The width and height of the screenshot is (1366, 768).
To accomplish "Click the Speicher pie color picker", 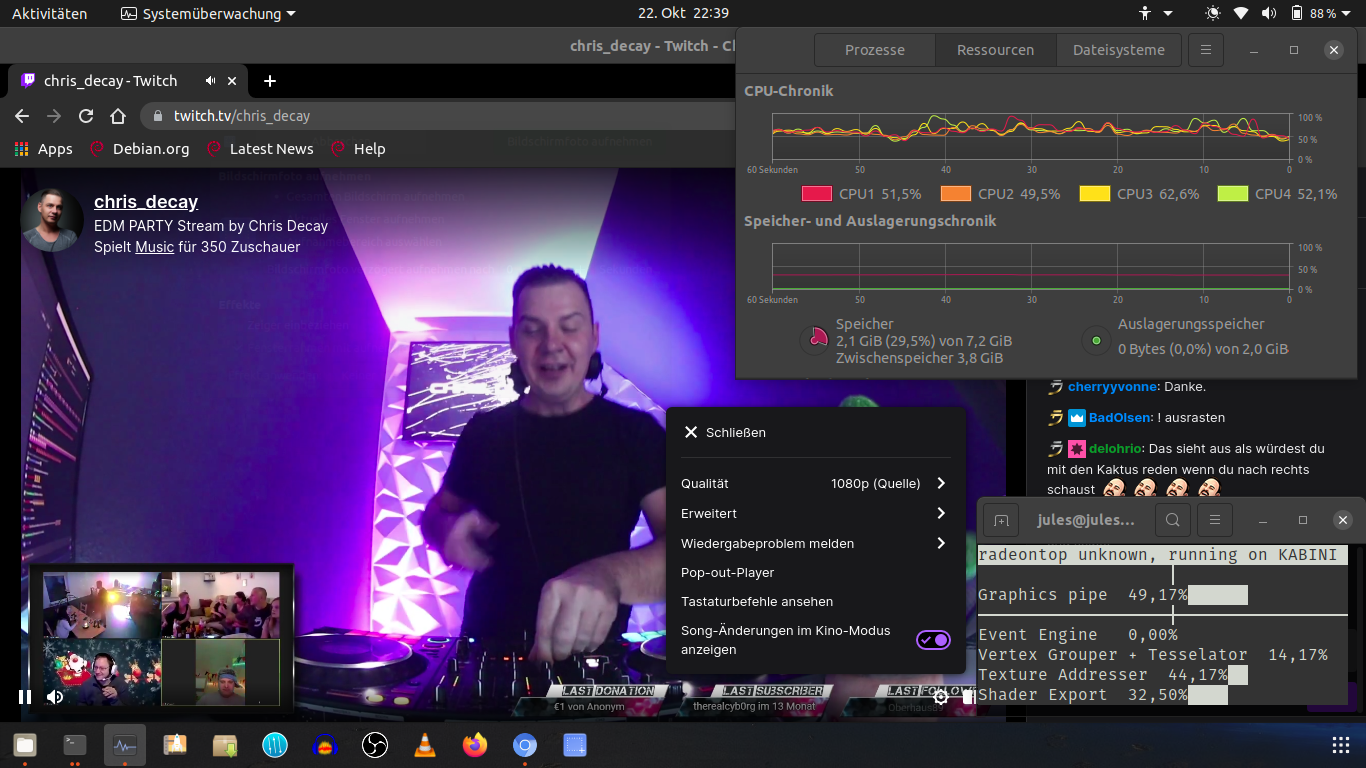I will 816,341.
